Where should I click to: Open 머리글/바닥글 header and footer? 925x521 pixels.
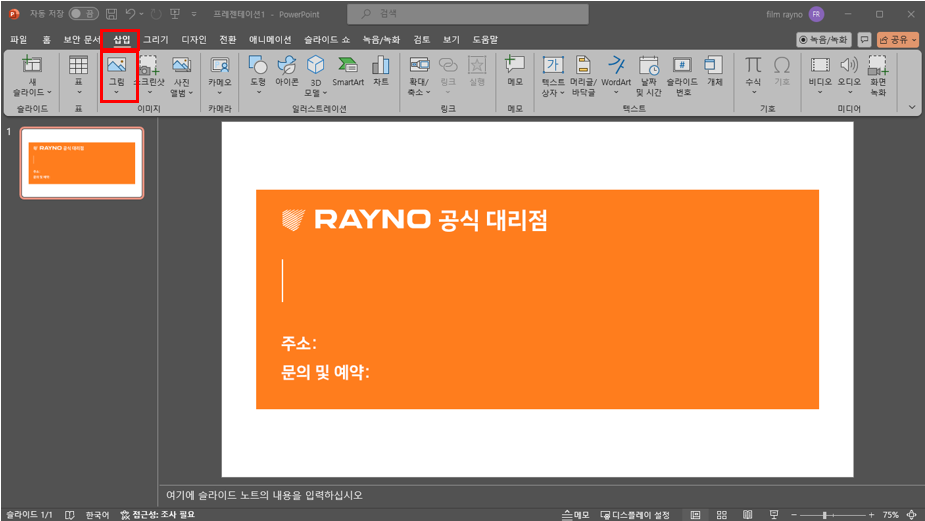583,76
